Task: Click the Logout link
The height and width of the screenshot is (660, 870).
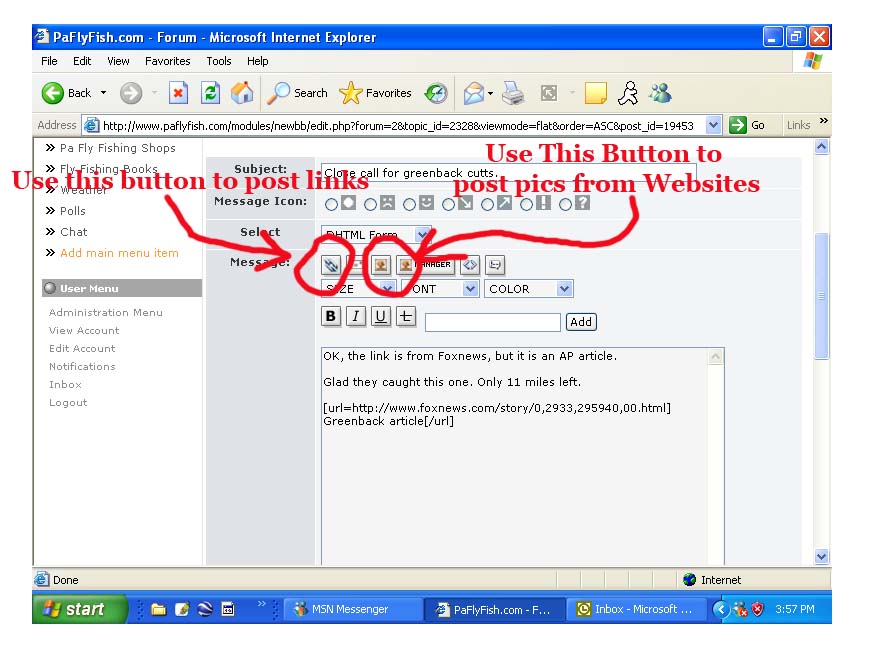Action: (x=68, y=403)
